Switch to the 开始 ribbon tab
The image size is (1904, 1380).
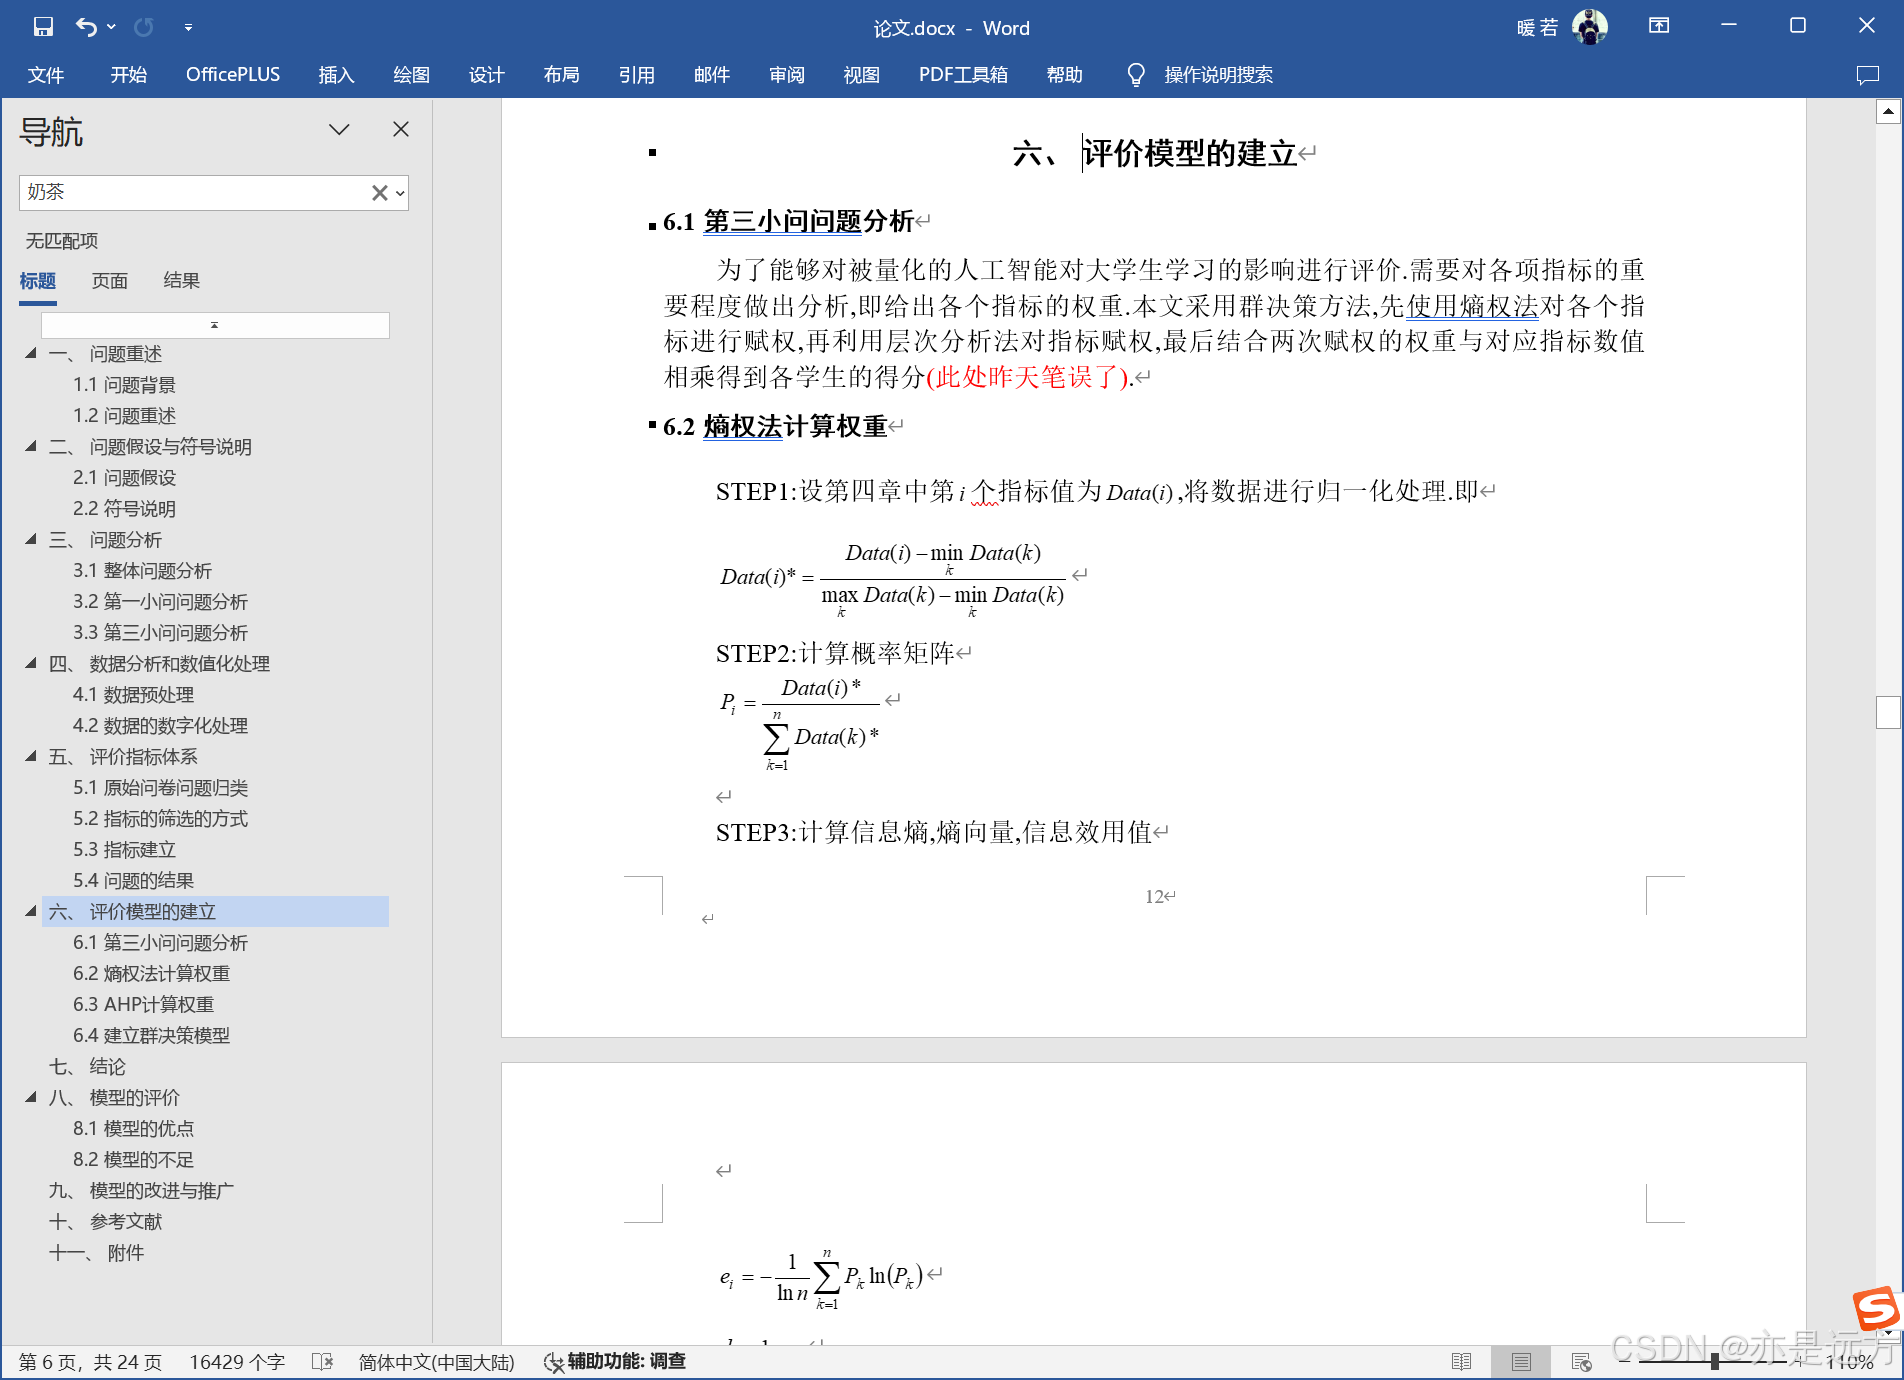click(129, 75)
